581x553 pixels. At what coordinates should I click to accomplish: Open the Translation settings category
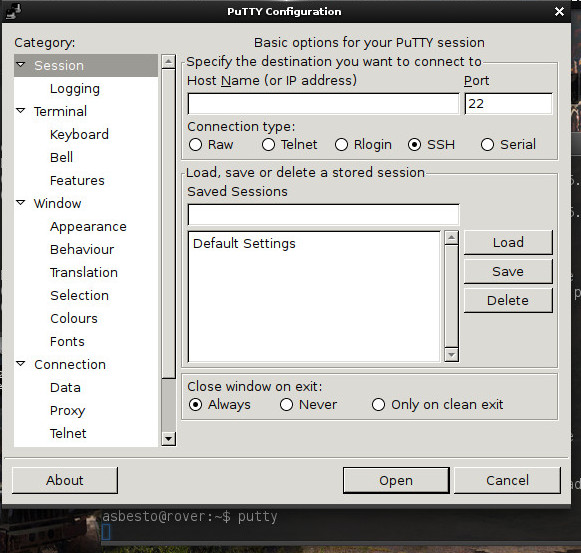(x=84, y=272)
